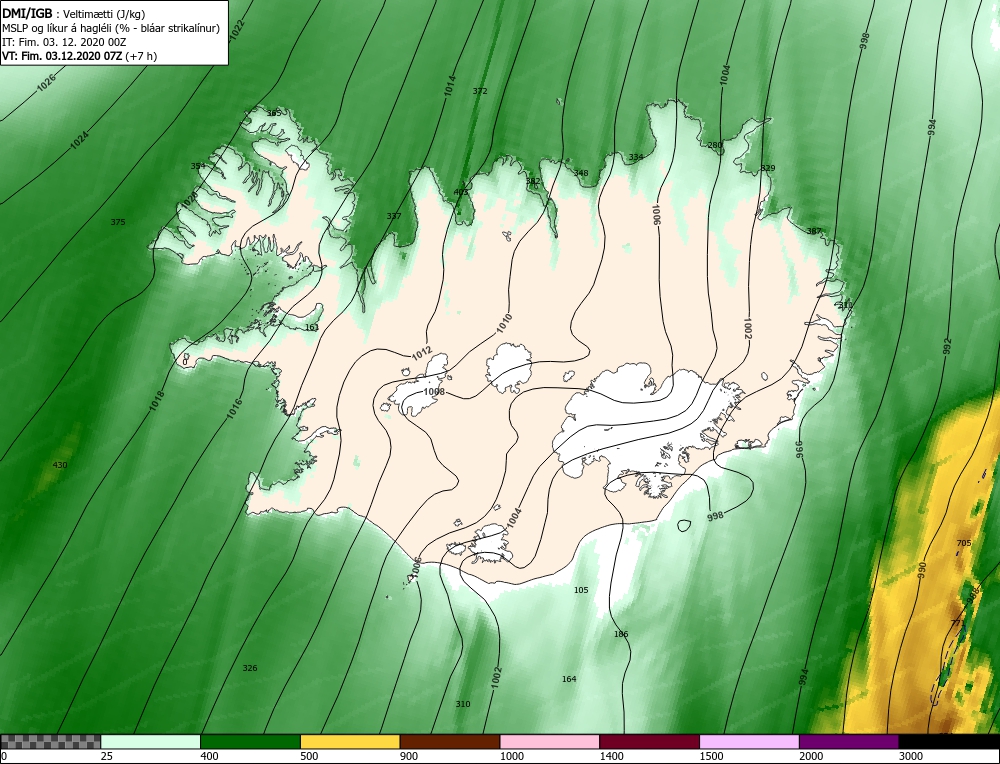
Task: Choose the checkered 0–25 legend swatch
Action: 50,742
